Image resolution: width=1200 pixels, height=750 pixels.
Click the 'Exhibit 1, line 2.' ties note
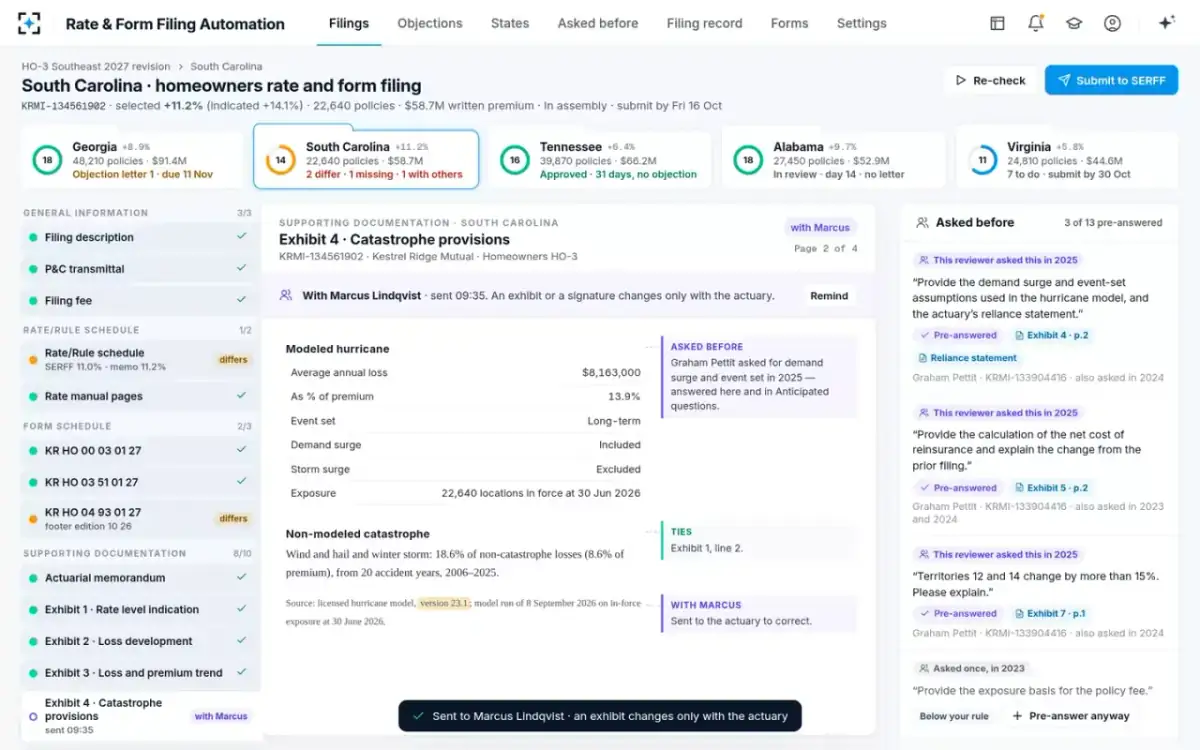(x=707, y=548)
